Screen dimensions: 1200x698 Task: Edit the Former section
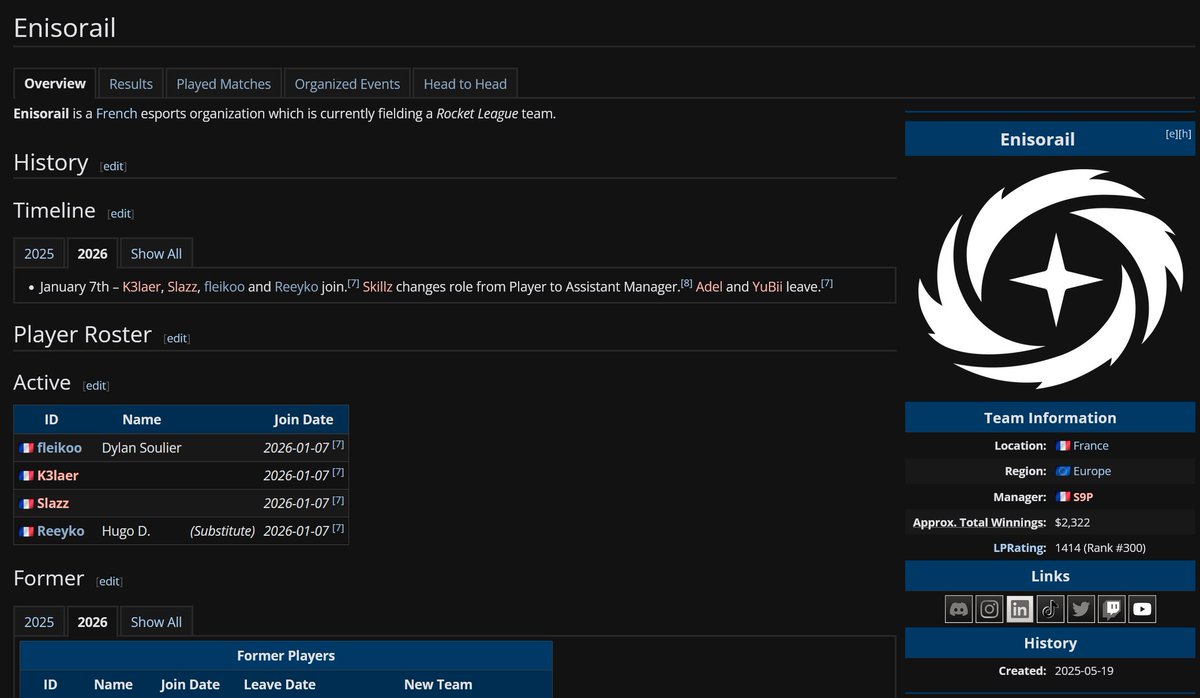coord(109,582)
